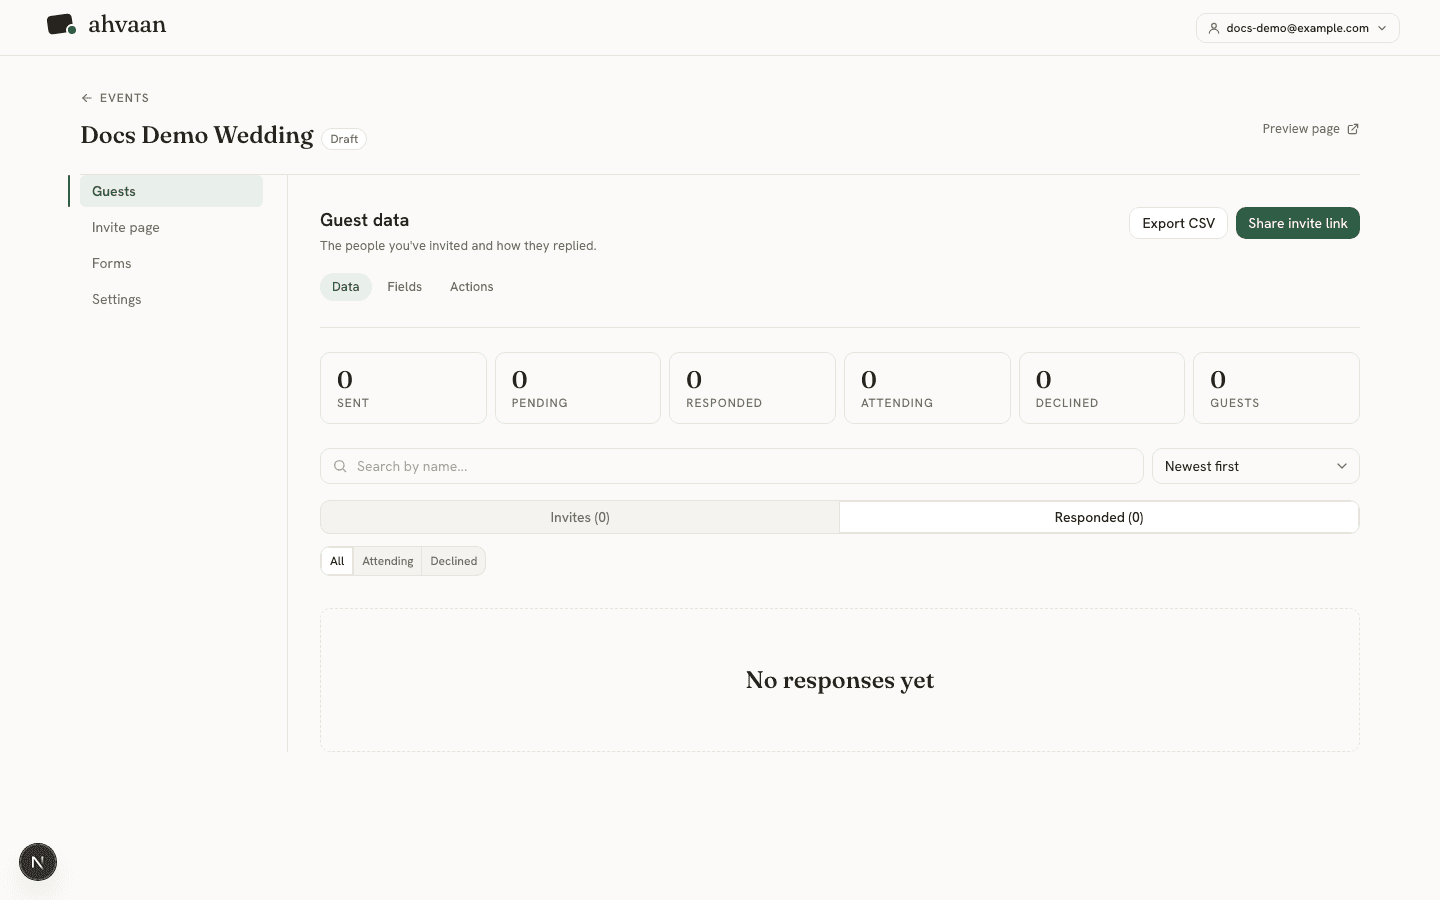
Task: Click the Guests stat card
Action: [1276, 388]
